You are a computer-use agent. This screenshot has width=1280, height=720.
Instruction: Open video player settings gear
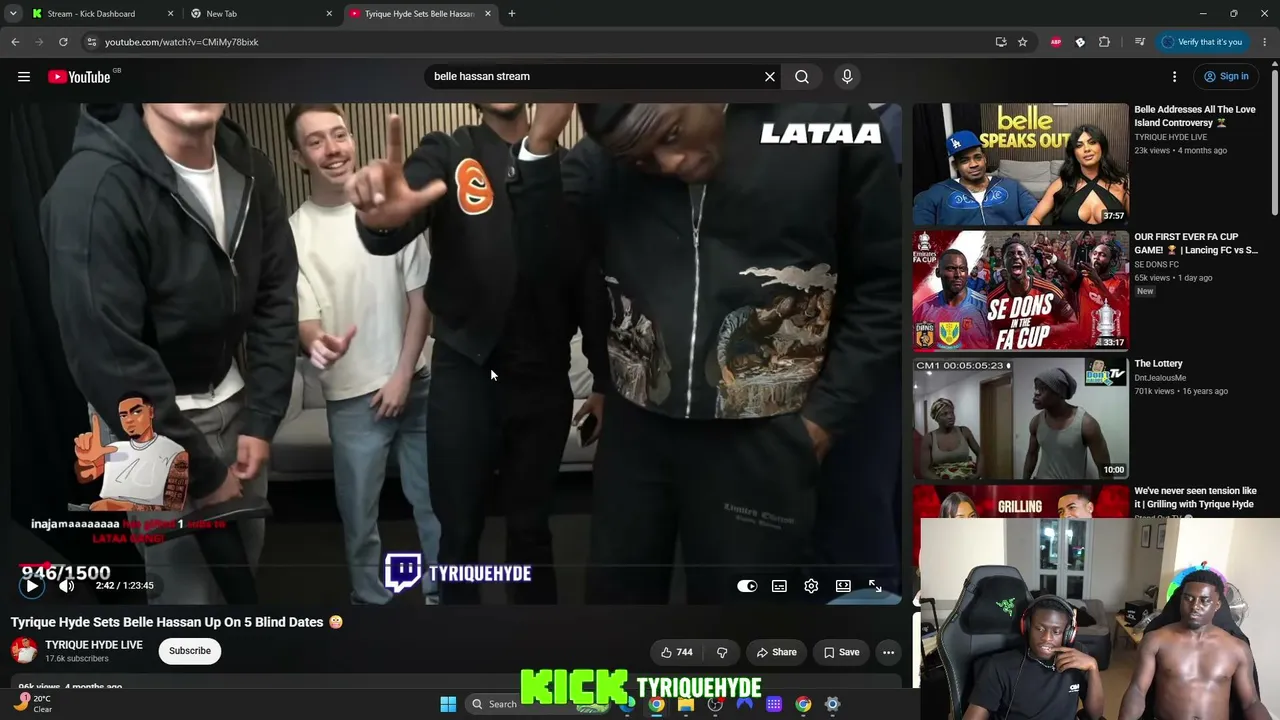[x=811, y=586]
